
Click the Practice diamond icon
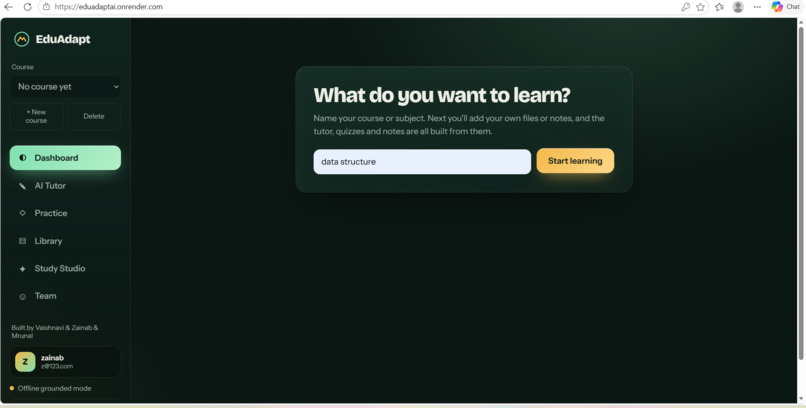click(x=23, y=213)
